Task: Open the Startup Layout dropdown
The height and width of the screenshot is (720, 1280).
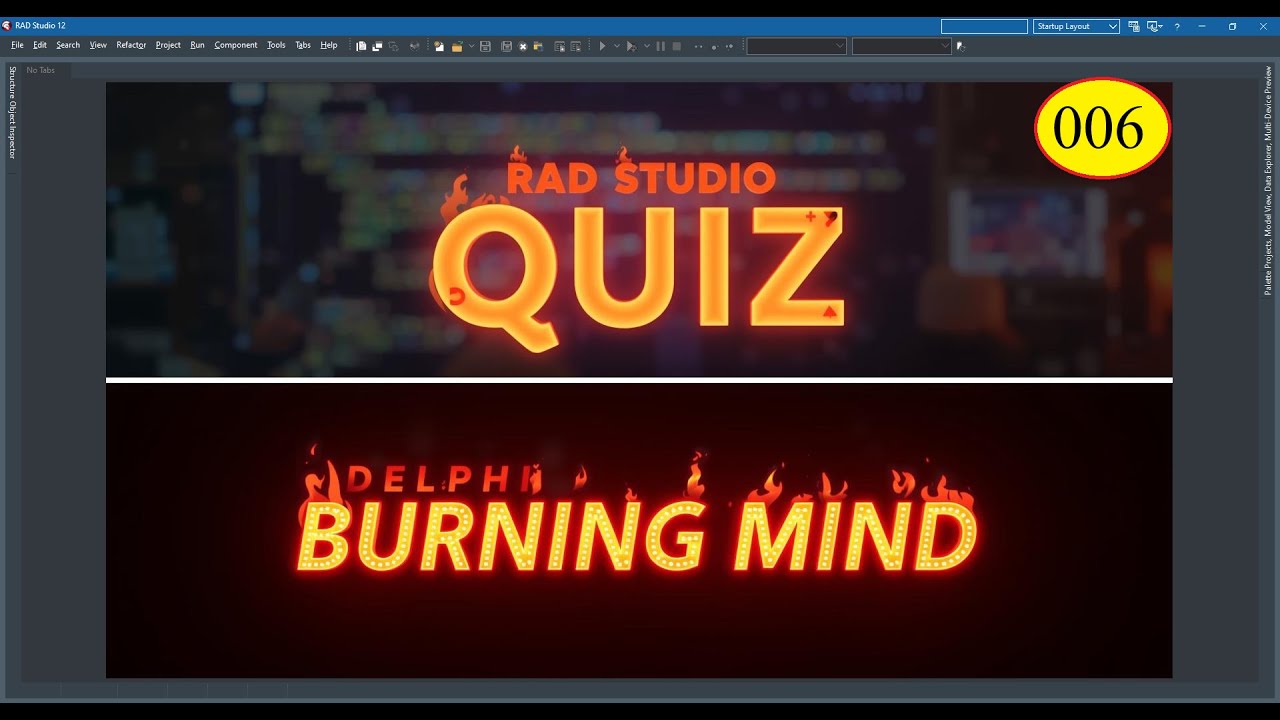Action: [1077, 26]
